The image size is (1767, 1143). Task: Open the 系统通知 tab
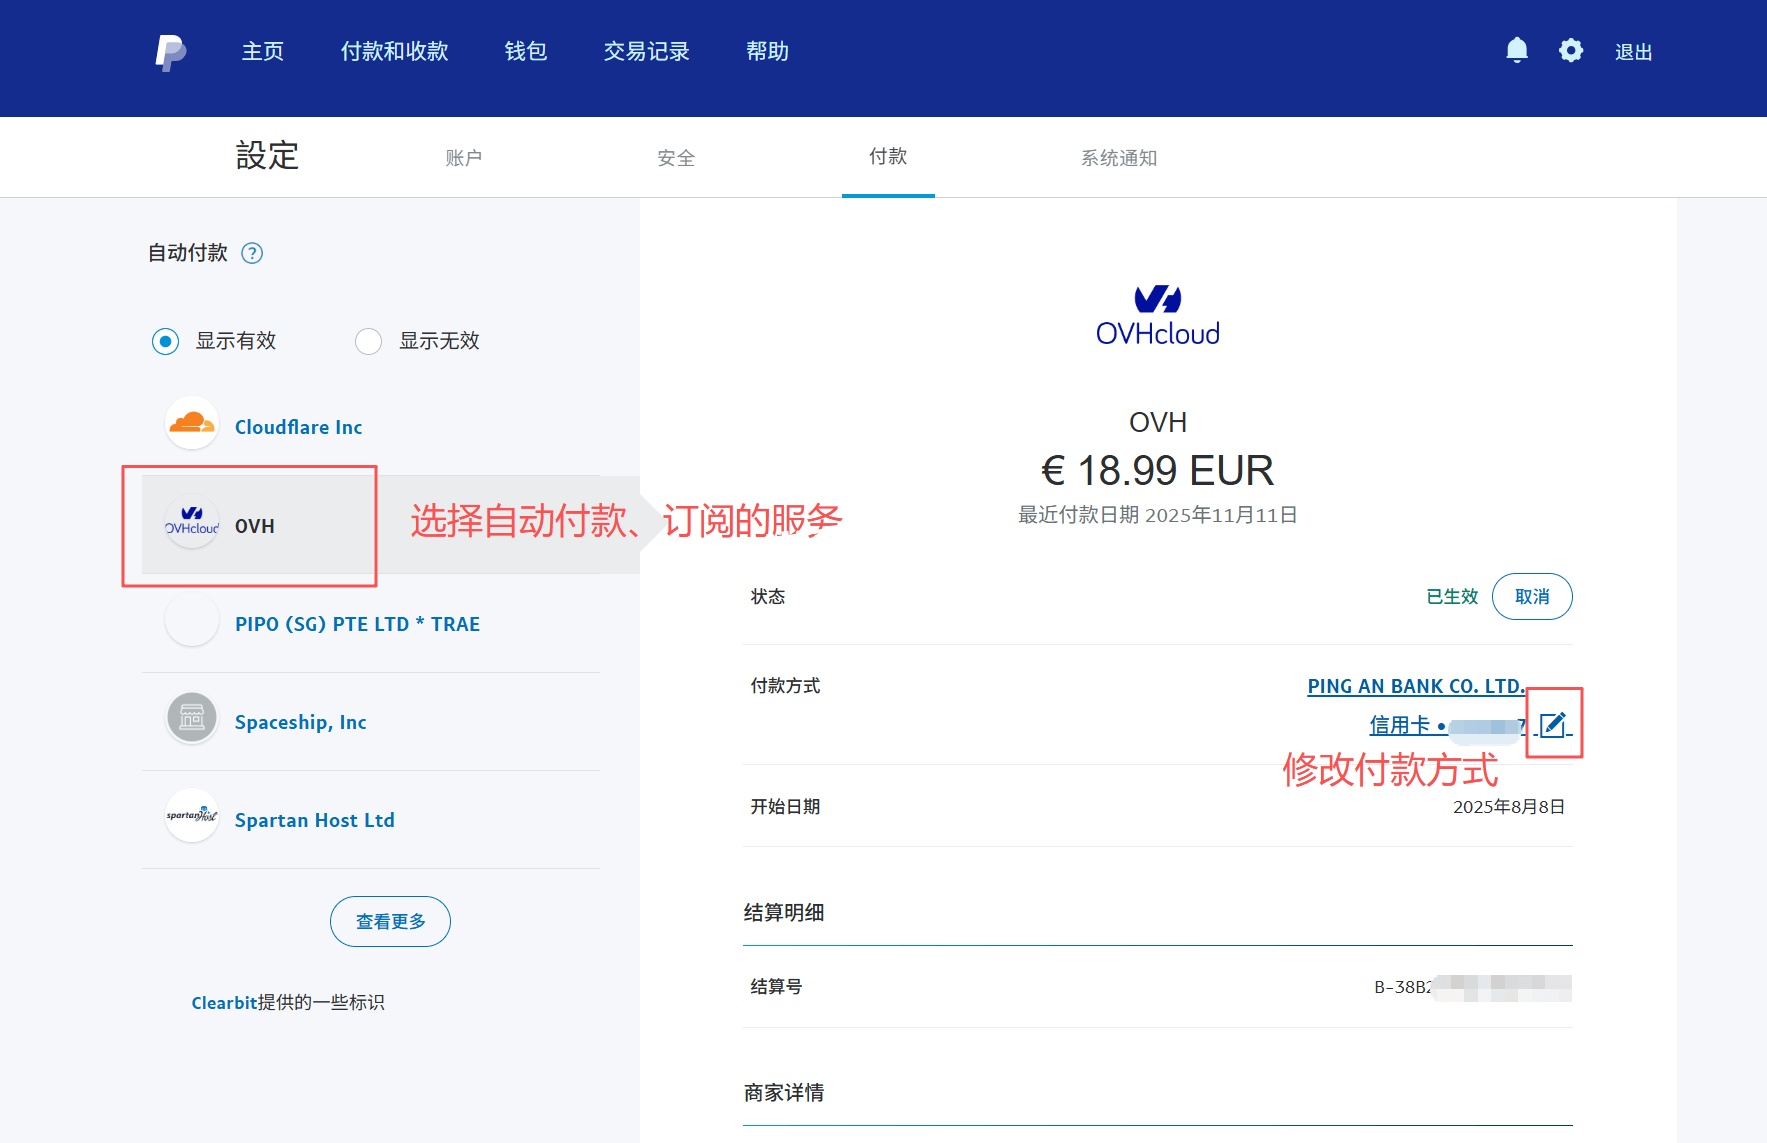tap(1118, 158)
